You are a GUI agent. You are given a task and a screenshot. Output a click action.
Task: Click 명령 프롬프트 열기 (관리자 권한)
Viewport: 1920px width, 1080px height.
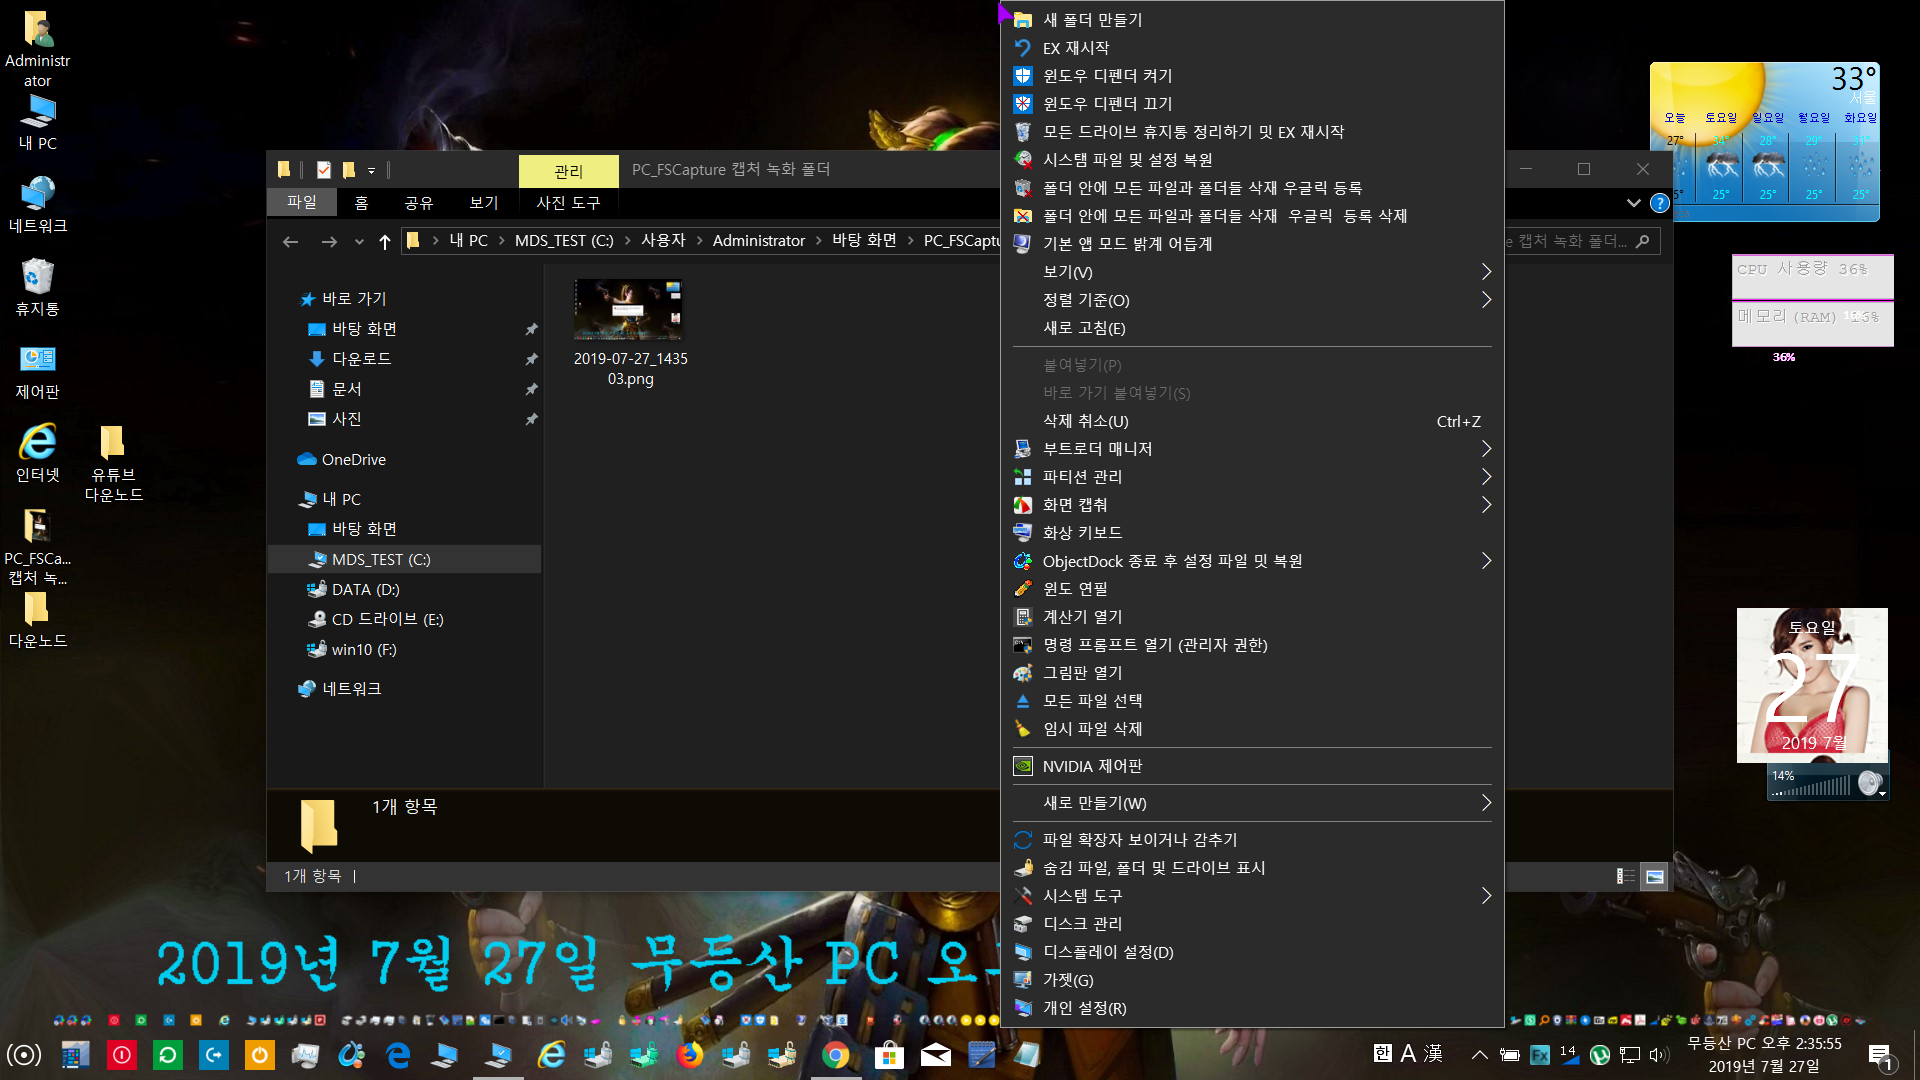1252,645
